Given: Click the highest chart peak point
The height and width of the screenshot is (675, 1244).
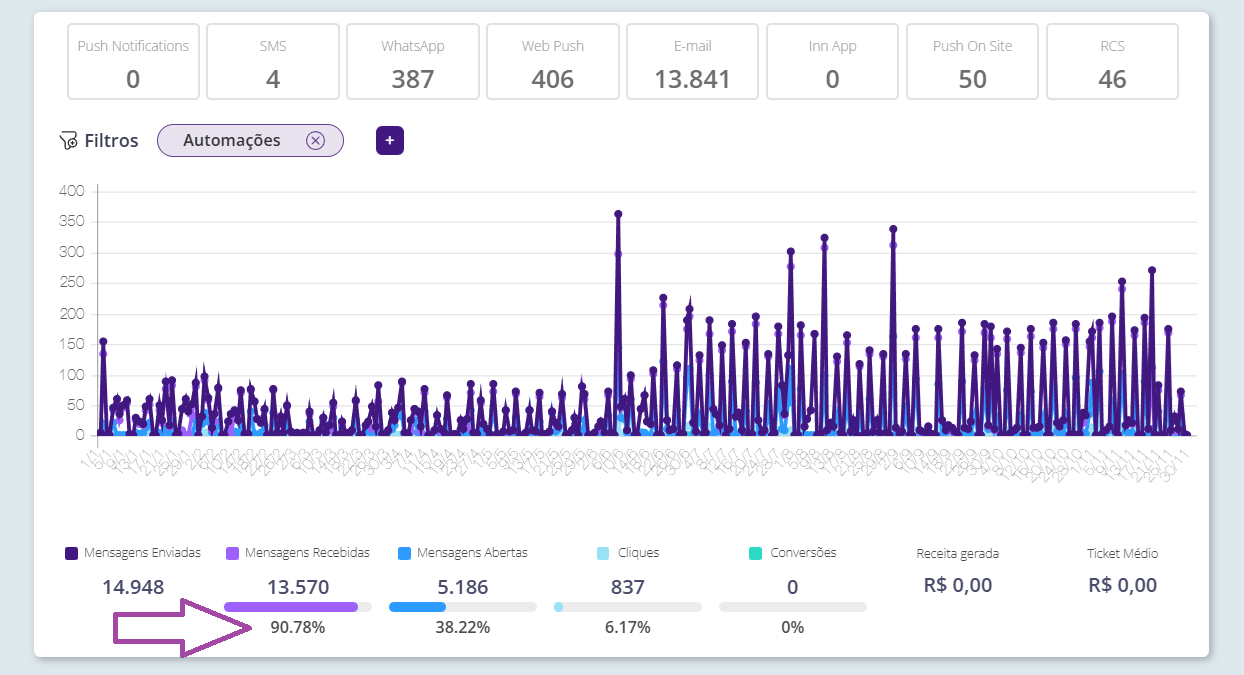Looking at the screenshot, I should pos(618,214).
